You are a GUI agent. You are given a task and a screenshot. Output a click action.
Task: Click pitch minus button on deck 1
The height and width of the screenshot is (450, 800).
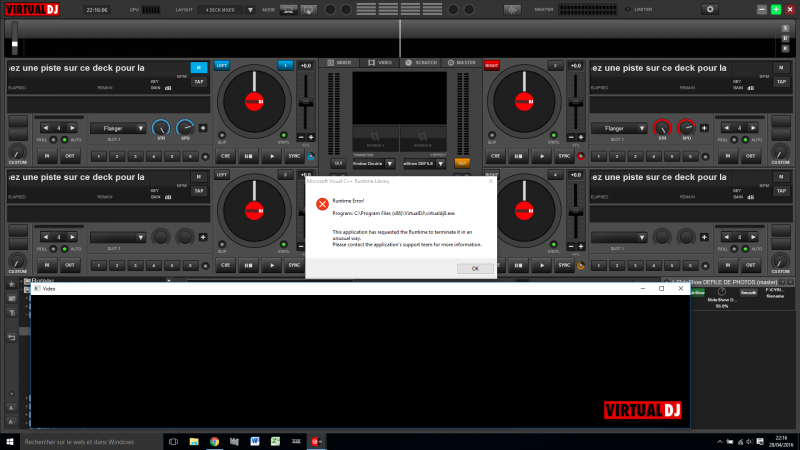click(301, 138)
